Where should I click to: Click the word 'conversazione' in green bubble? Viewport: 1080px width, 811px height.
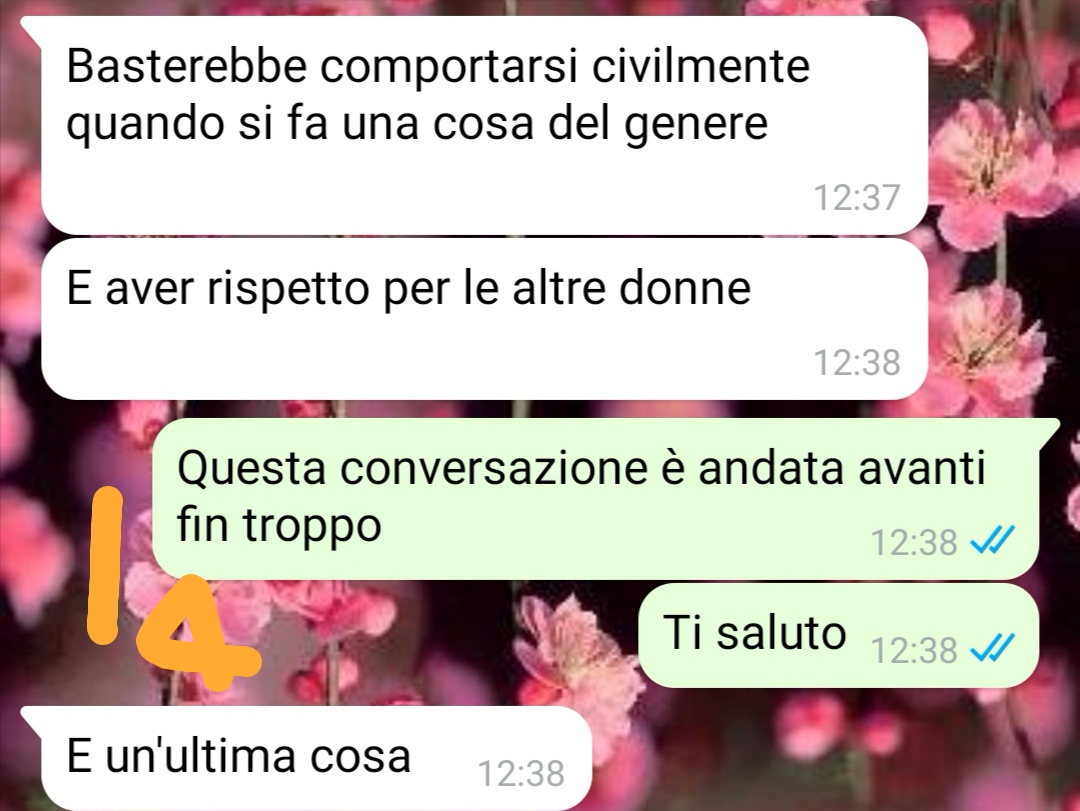(x=493, y=468)
